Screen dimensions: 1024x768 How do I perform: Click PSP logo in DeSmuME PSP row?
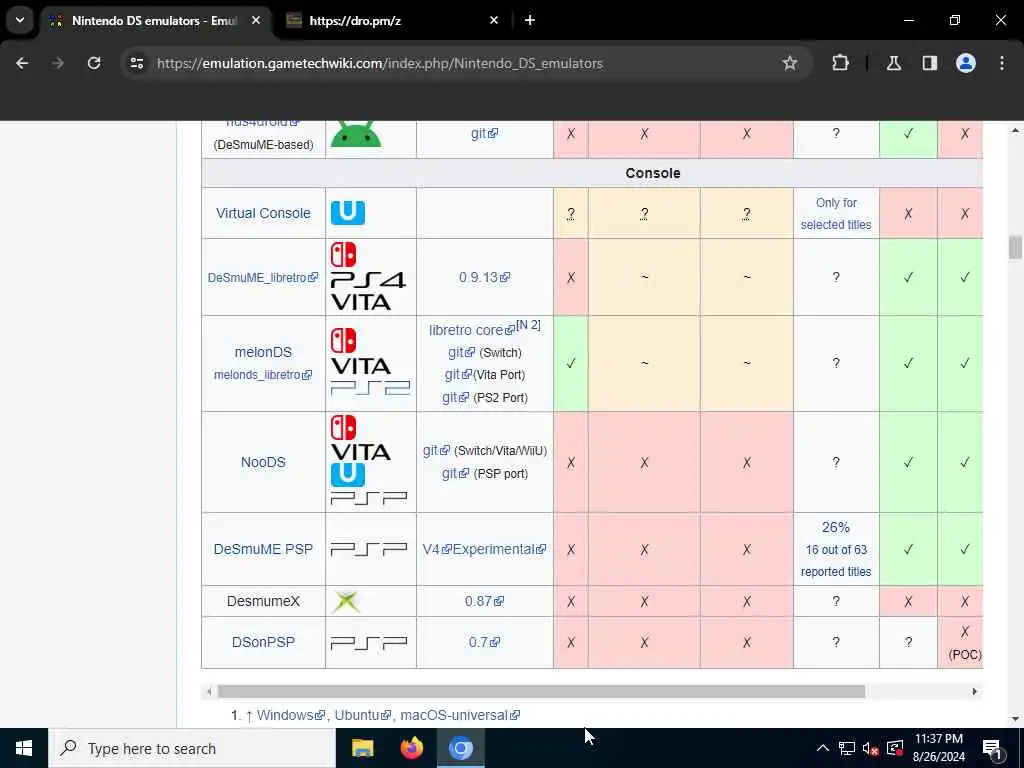coord(369,549)
